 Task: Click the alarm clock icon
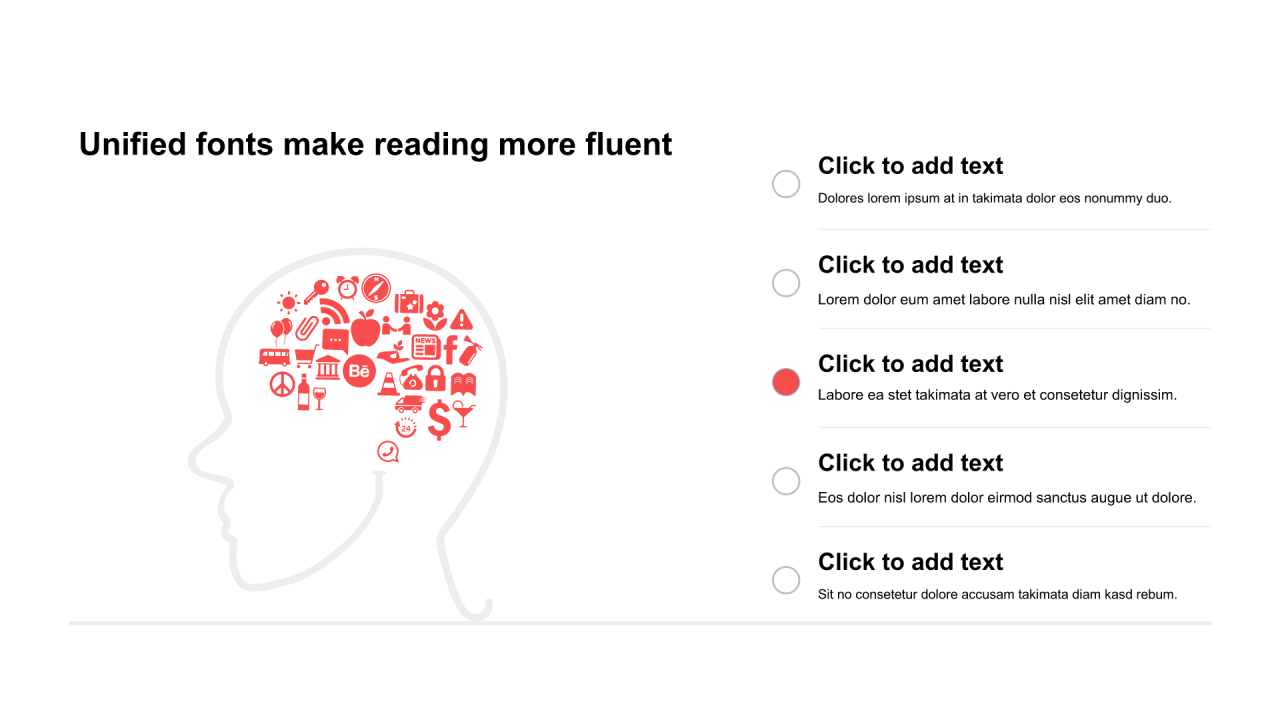347,288
